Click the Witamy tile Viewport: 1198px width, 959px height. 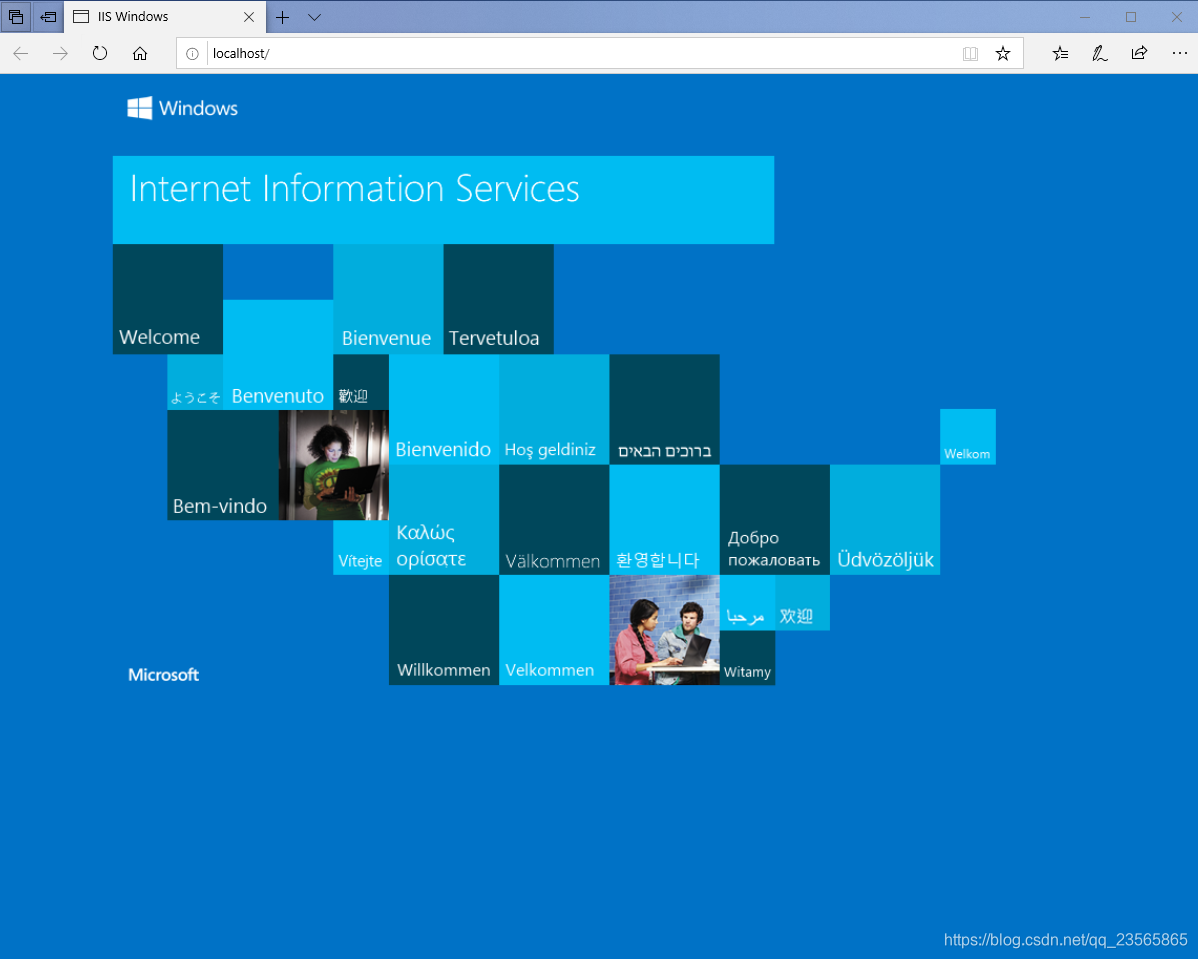747,658
